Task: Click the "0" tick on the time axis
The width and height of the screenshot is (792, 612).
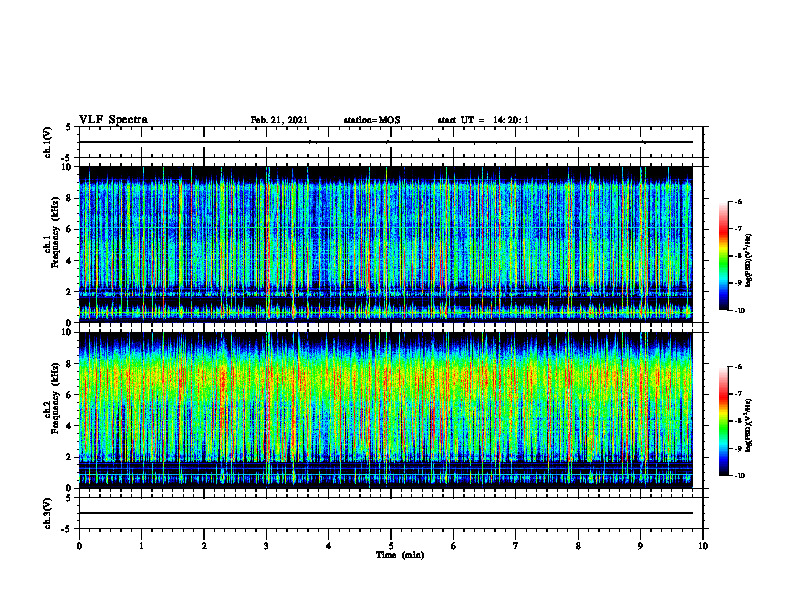Action: (x=79, y=546)
